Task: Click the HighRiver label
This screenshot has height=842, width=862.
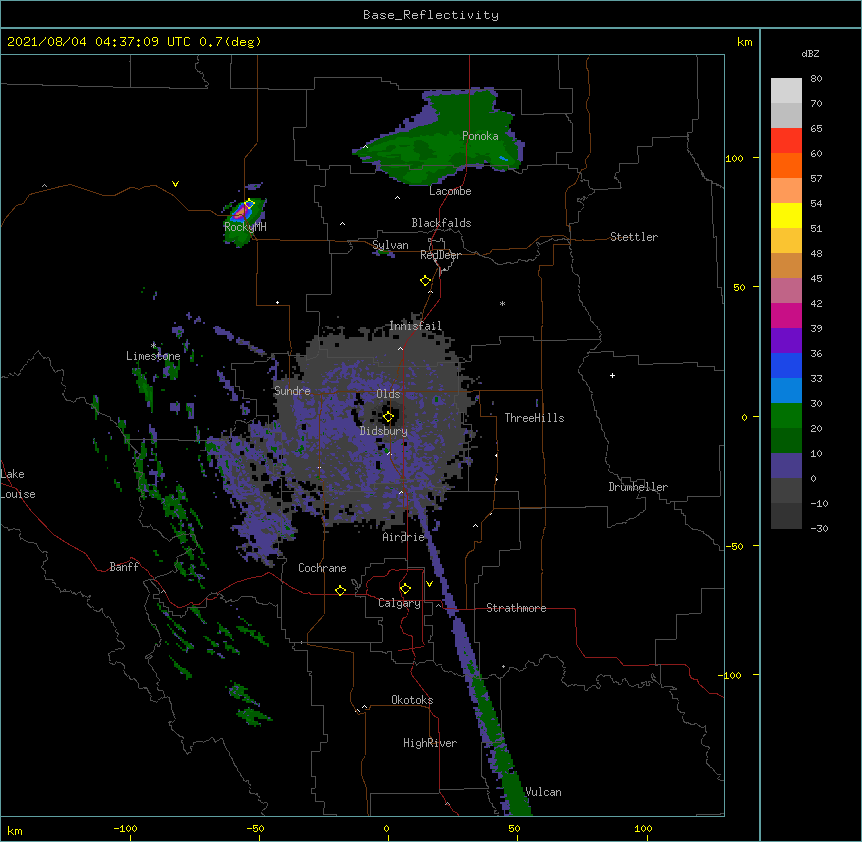Action: pyautogui.click(x=430, y=743)
